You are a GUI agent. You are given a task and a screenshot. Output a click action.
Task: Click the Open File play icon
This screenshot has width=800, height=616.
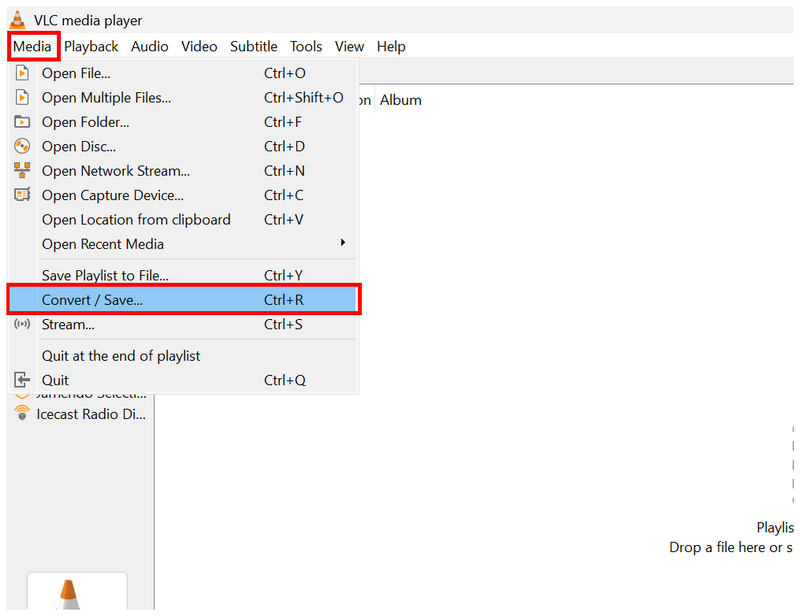tap(22, 73)
